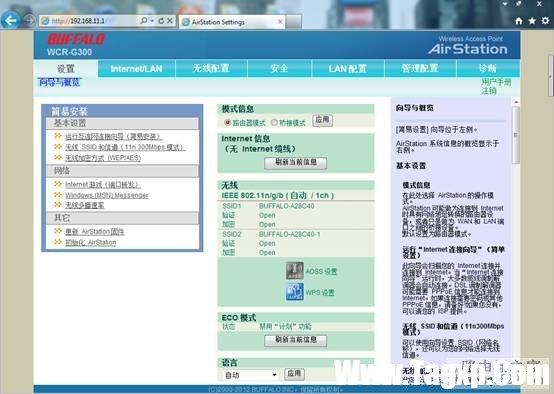Switch to the 设置 tab
Image resolution: width=554 pixels, height=394 pixels.
pos(66,69)
